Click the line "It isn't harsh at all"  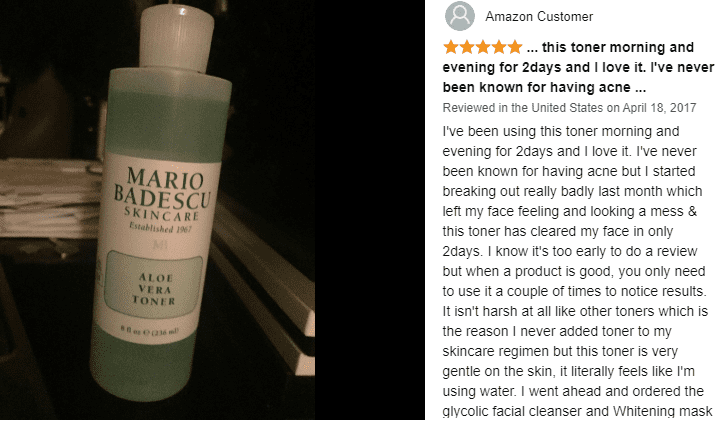tap(575, 312)
